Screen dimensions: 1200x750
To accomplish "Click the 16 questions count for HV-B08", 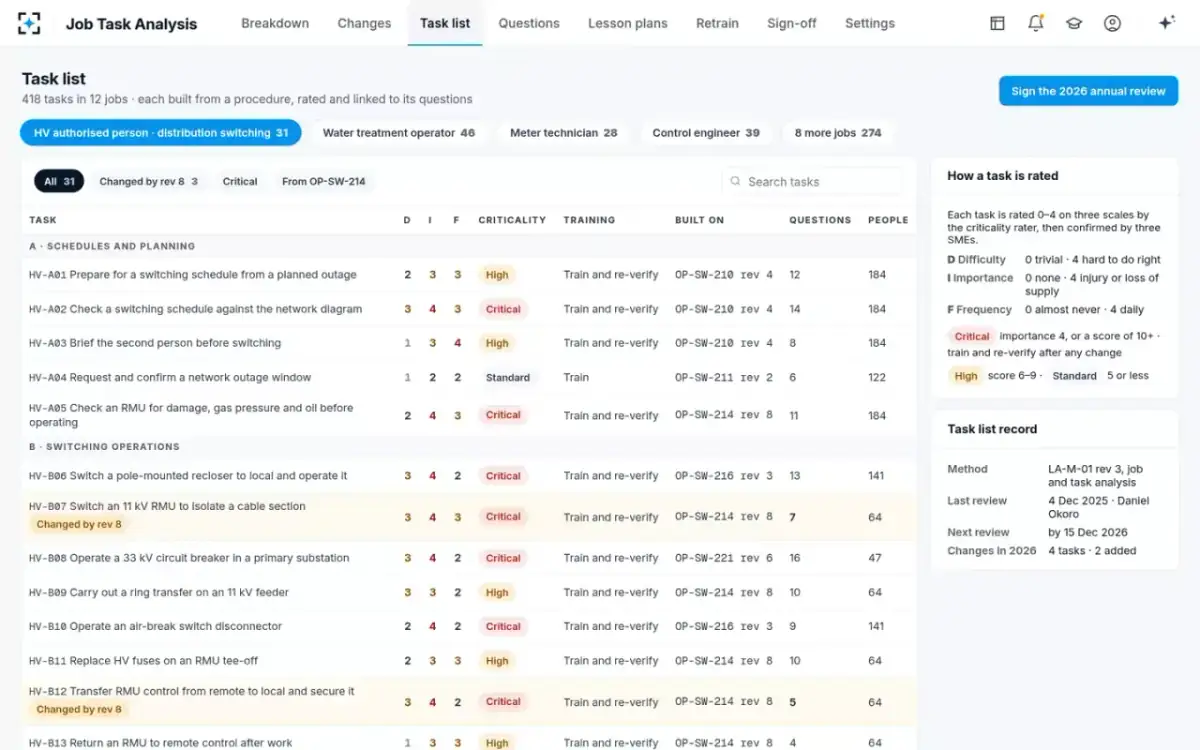I will (x=795, y=558).
